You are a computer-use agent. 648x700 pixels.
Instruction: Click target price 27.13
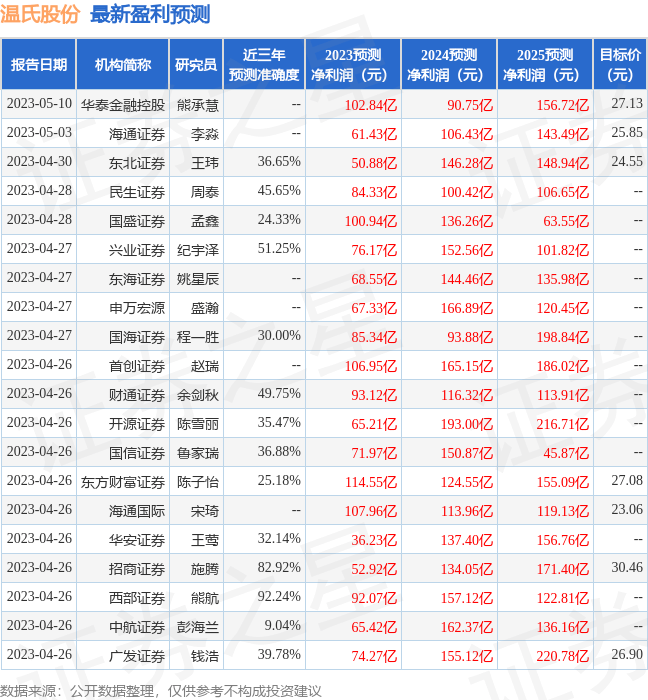(x=627, y=103)
